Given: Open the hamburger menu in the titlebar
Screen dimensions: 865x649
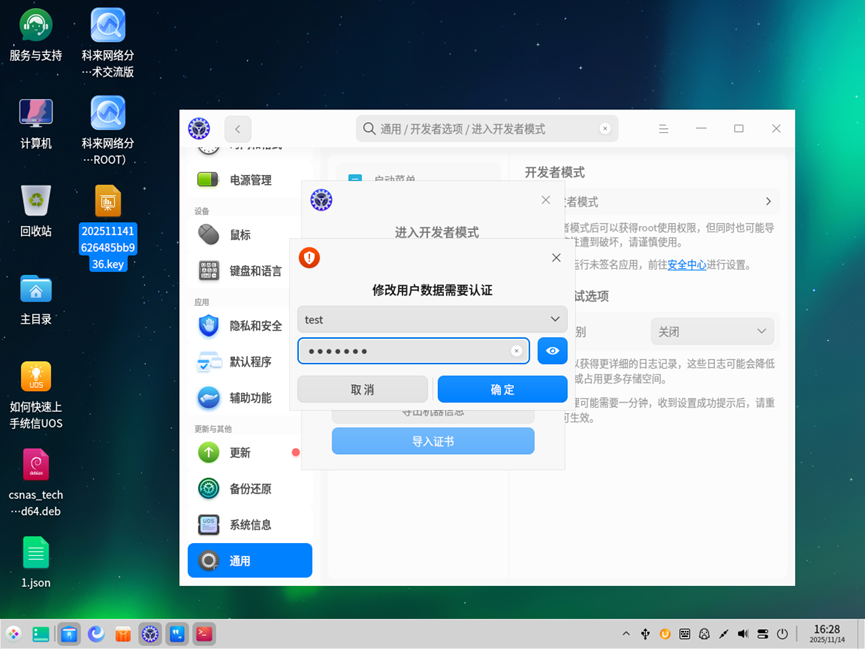Looking at the screenshot, I should click(x=663, y=128).
